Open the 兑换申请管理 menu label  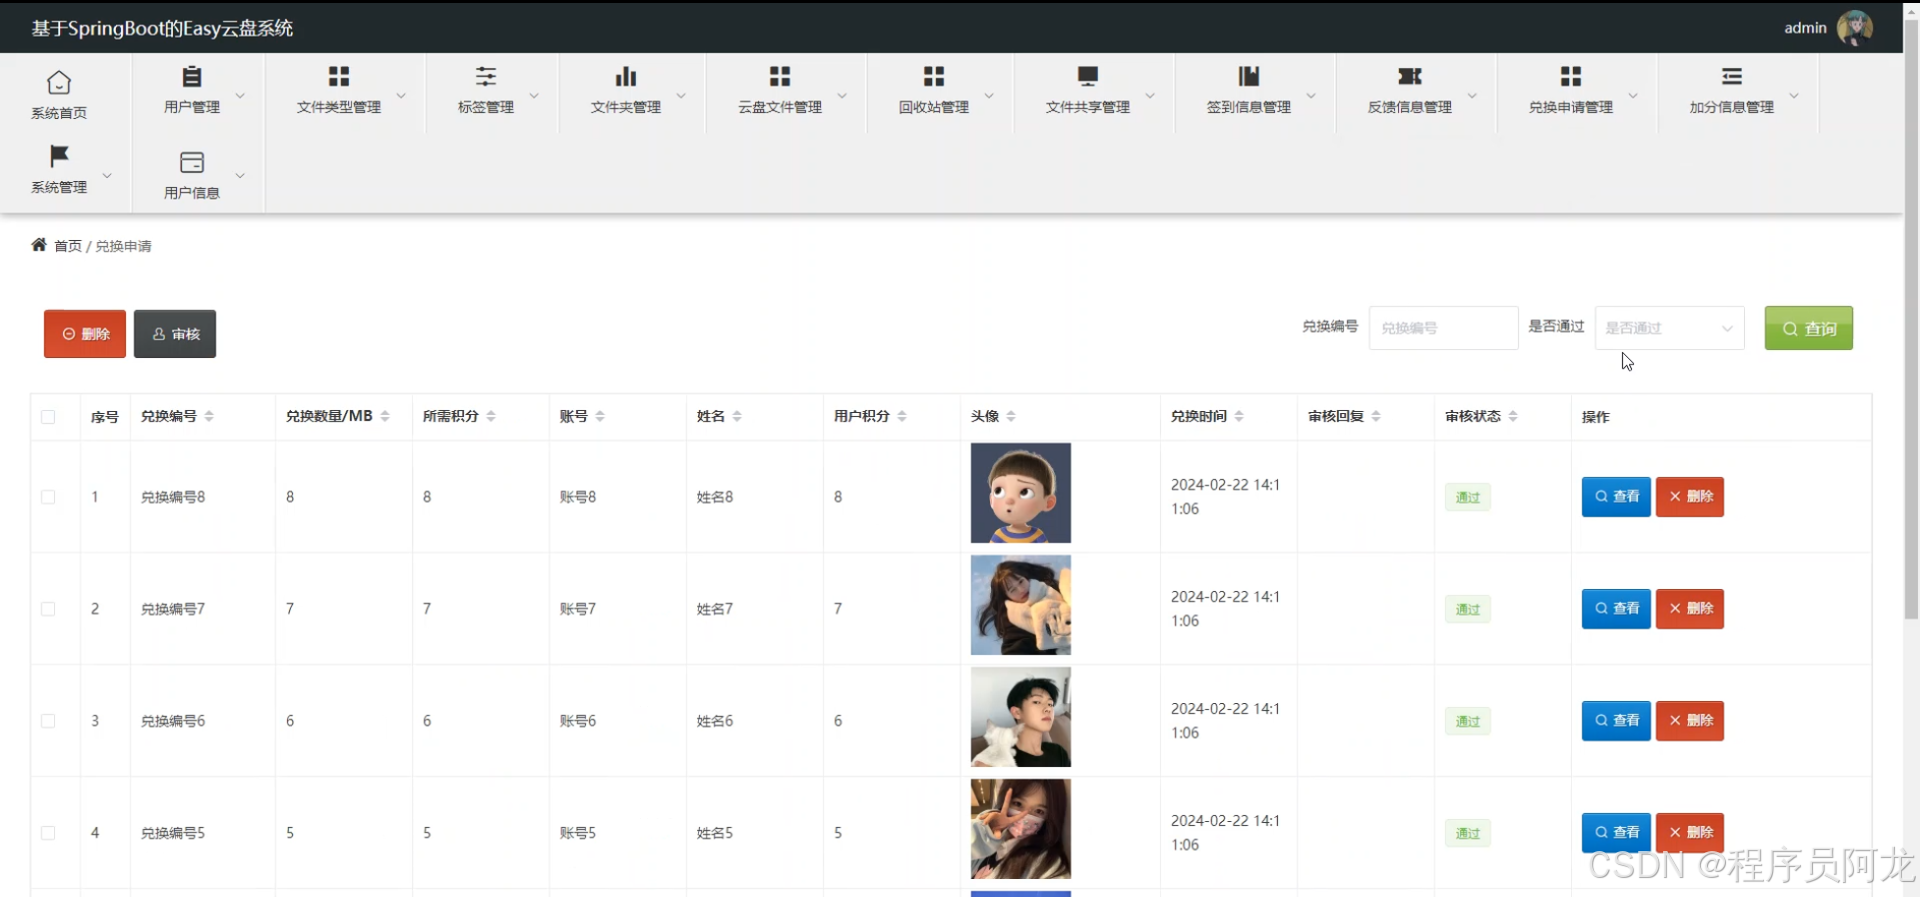point(1571,107)
